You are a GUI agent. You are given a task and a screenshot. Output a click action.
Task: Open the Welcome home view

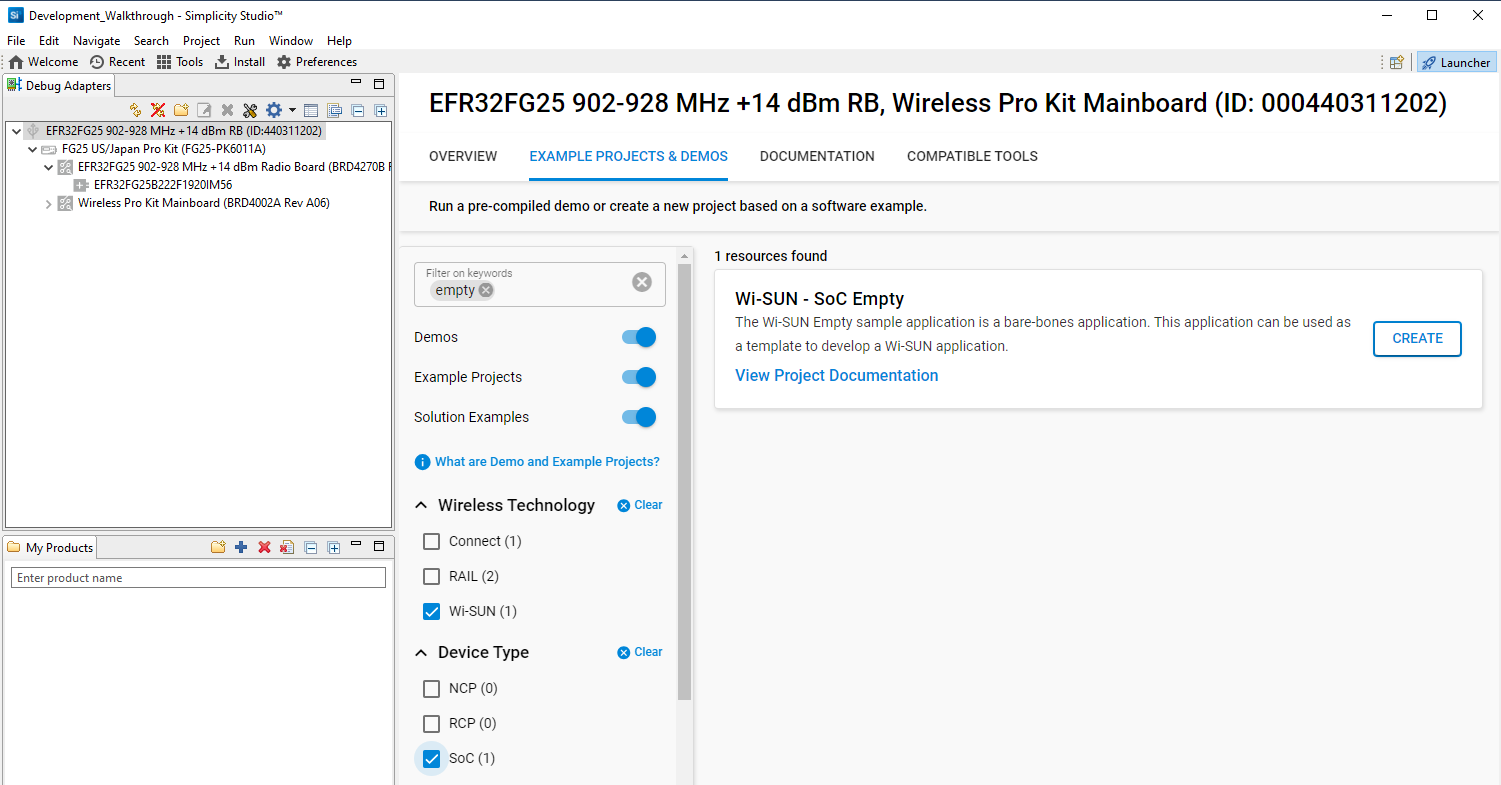point(43,62)
